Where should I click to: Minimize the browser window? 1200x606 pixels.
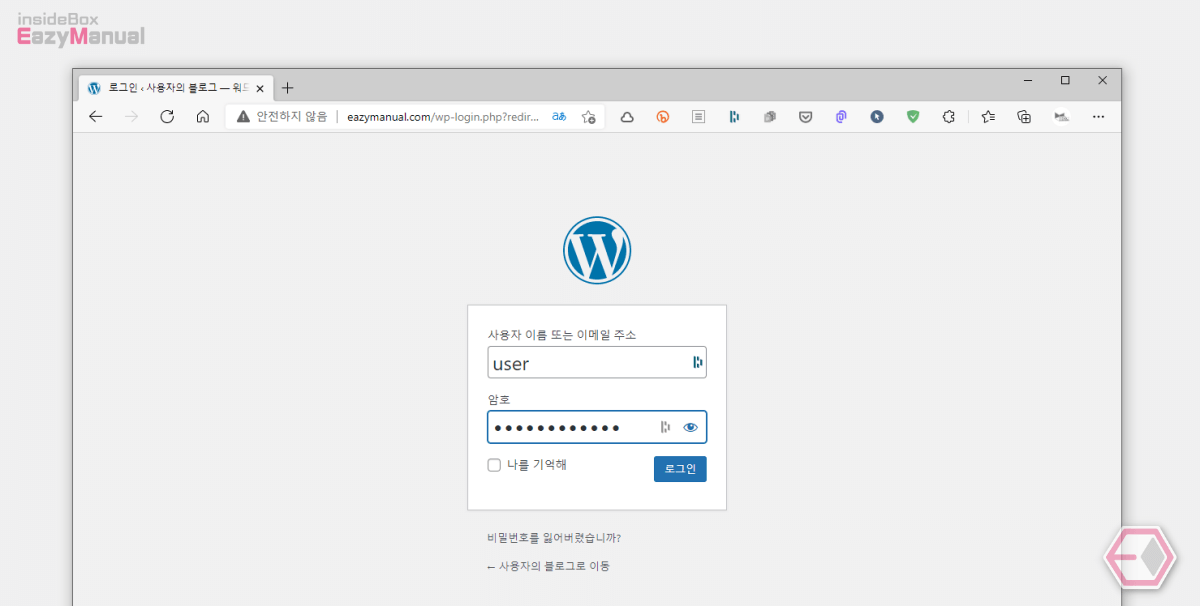pyautogui.click(x=1028, y=80)
